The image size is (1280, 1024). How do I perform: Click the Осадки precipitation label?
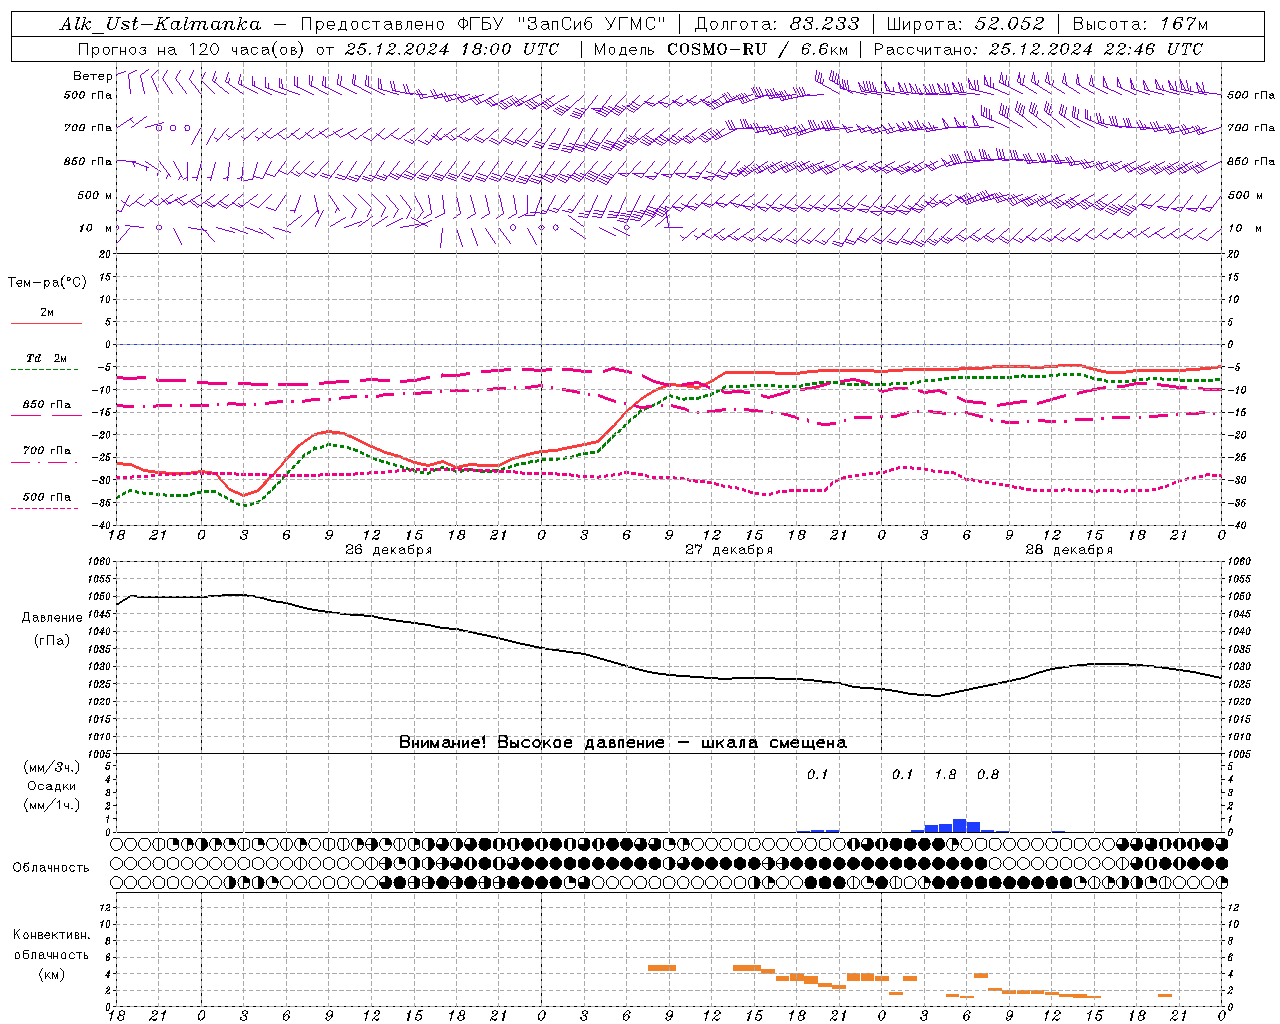(x=52, y=786)
